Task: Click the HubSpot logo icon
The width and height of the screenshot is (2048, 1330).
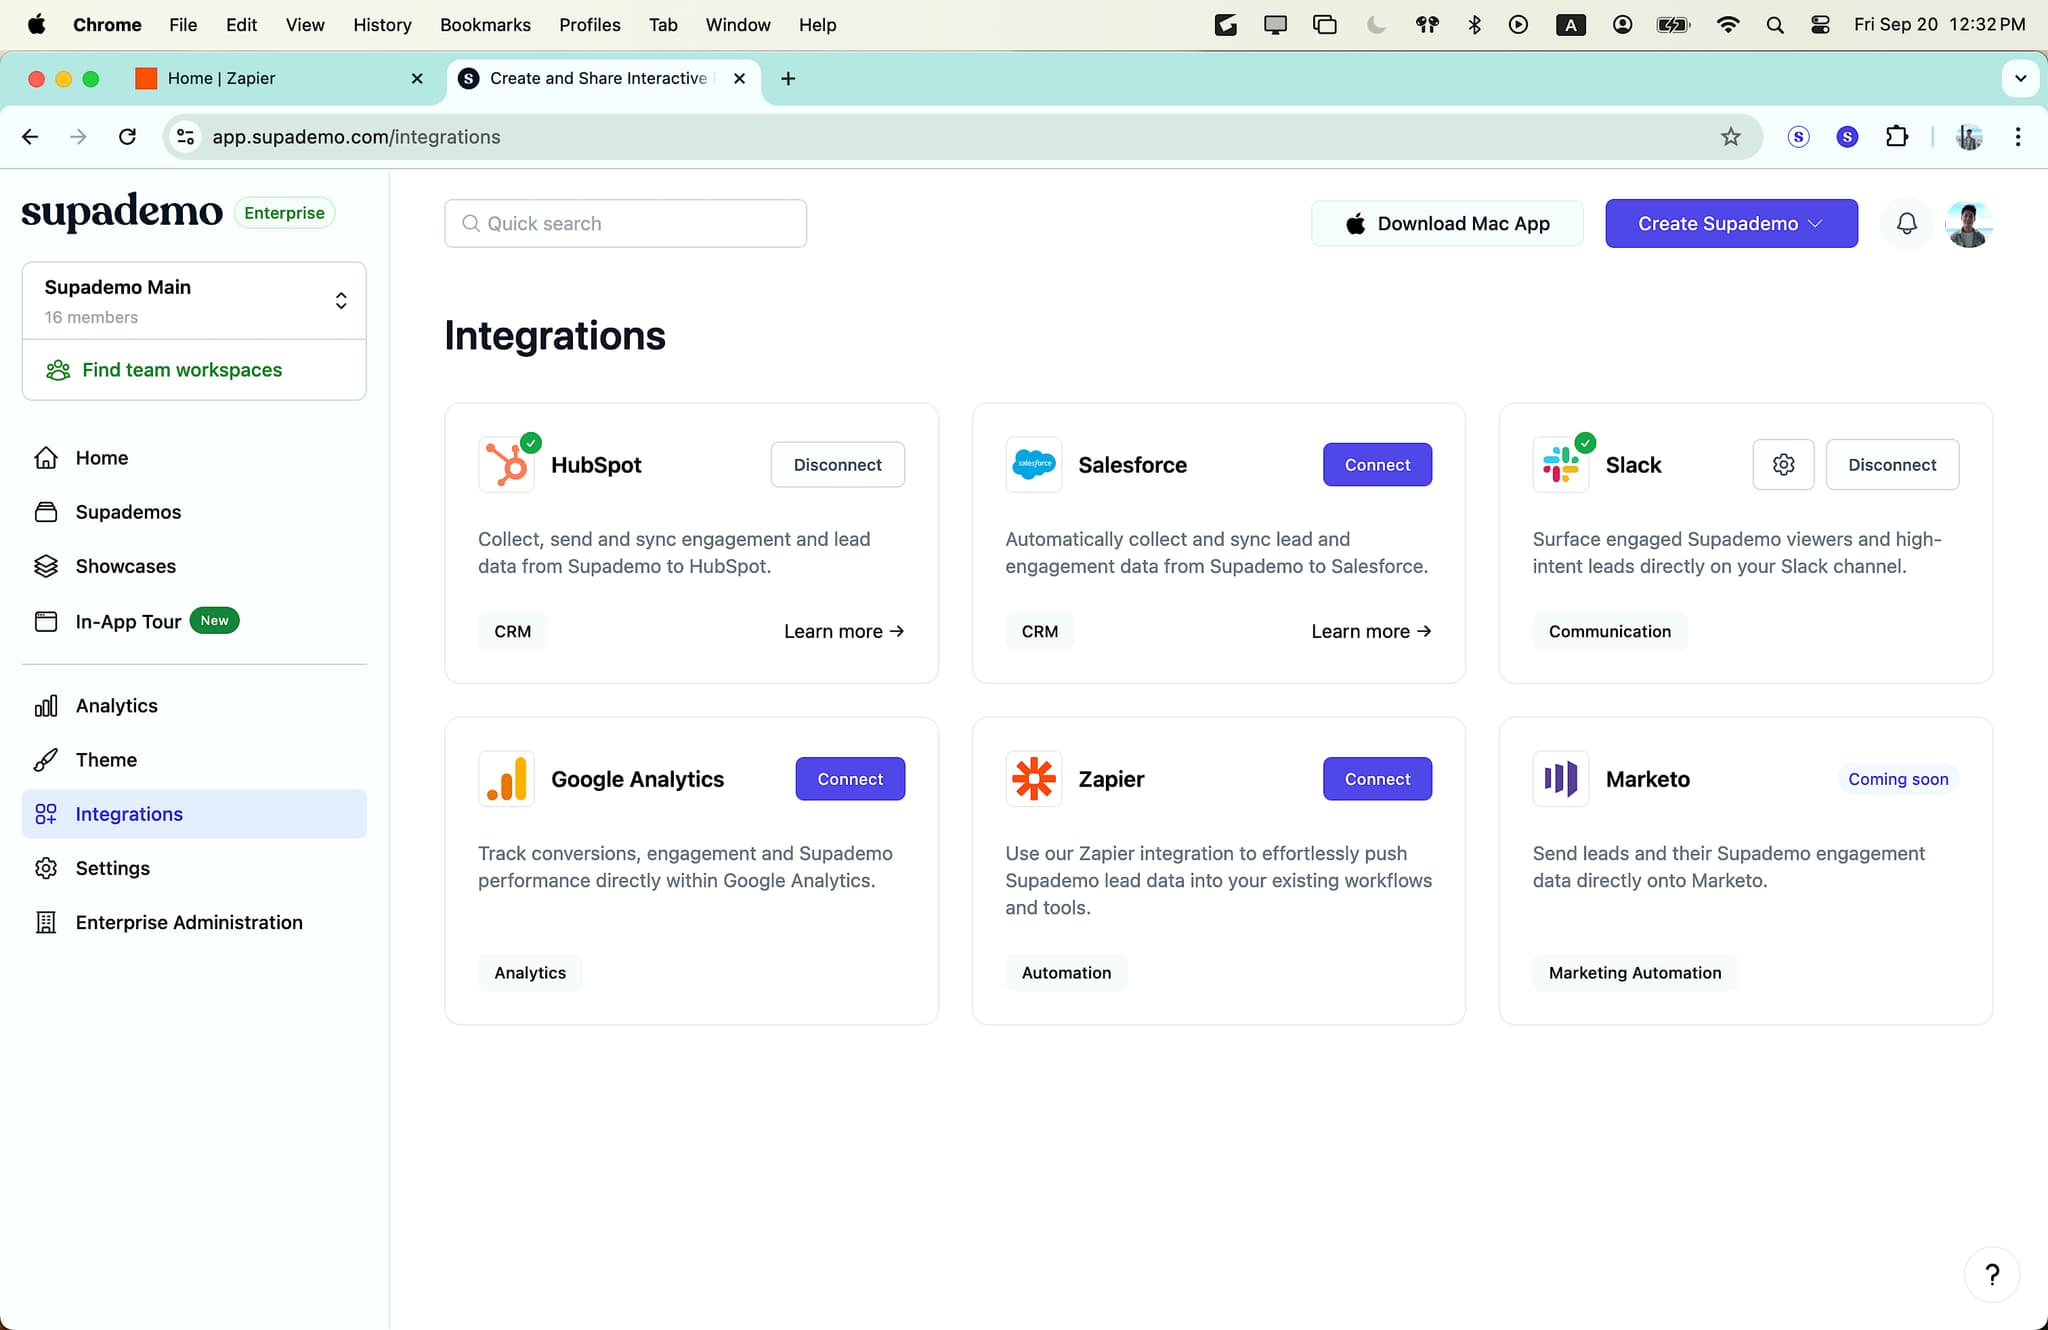Action: (x=507, y=465)
